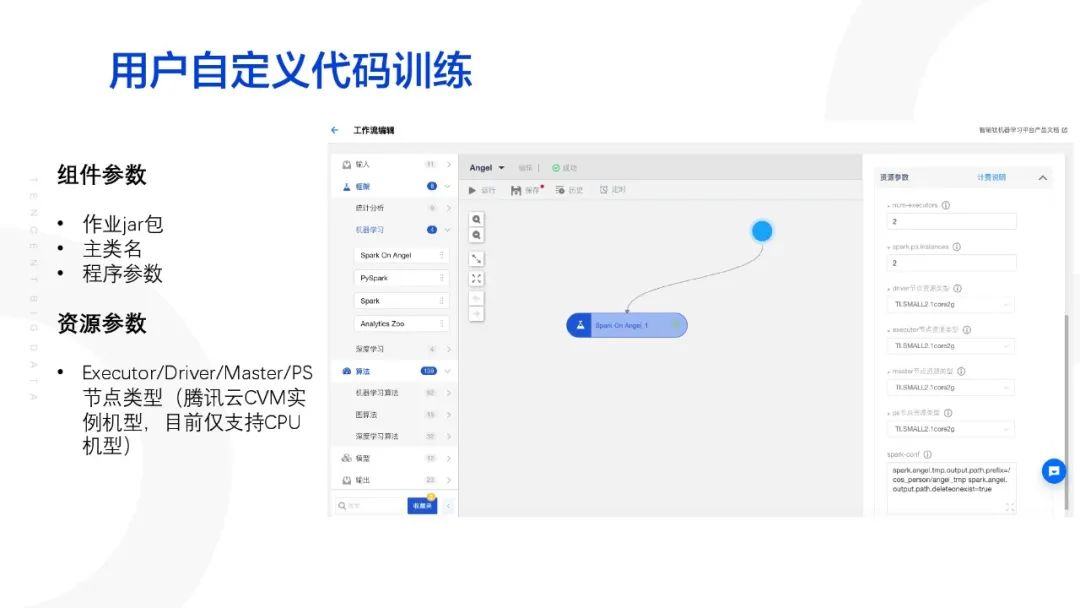The height and width of the screenshot is (608, 1080).
Task: Select the Spark On Angel_1 node
Action: point(627,325)
